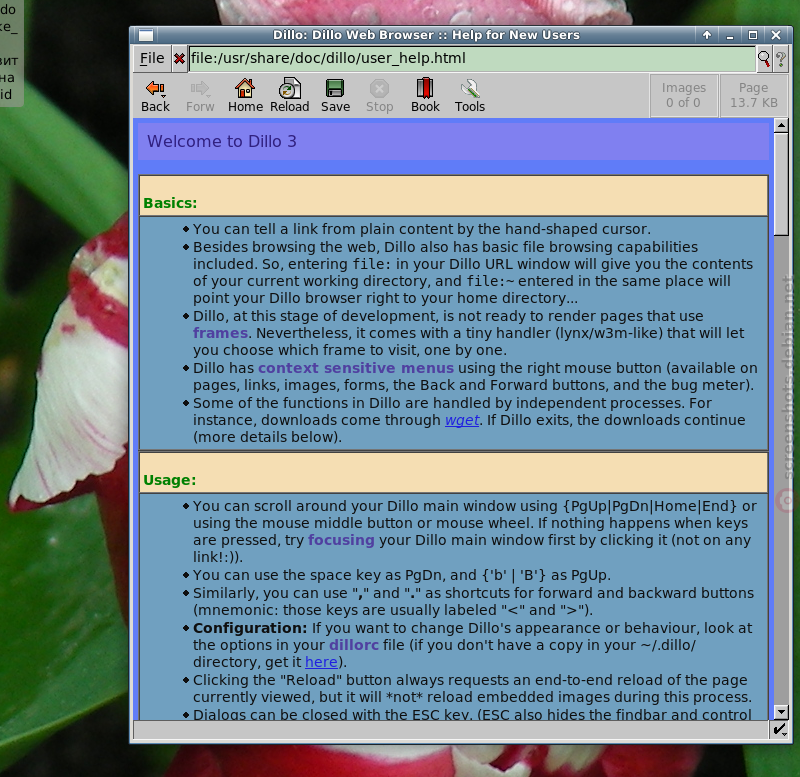
Task: Close the Dillo window
Action: click(x=776, y=35)
